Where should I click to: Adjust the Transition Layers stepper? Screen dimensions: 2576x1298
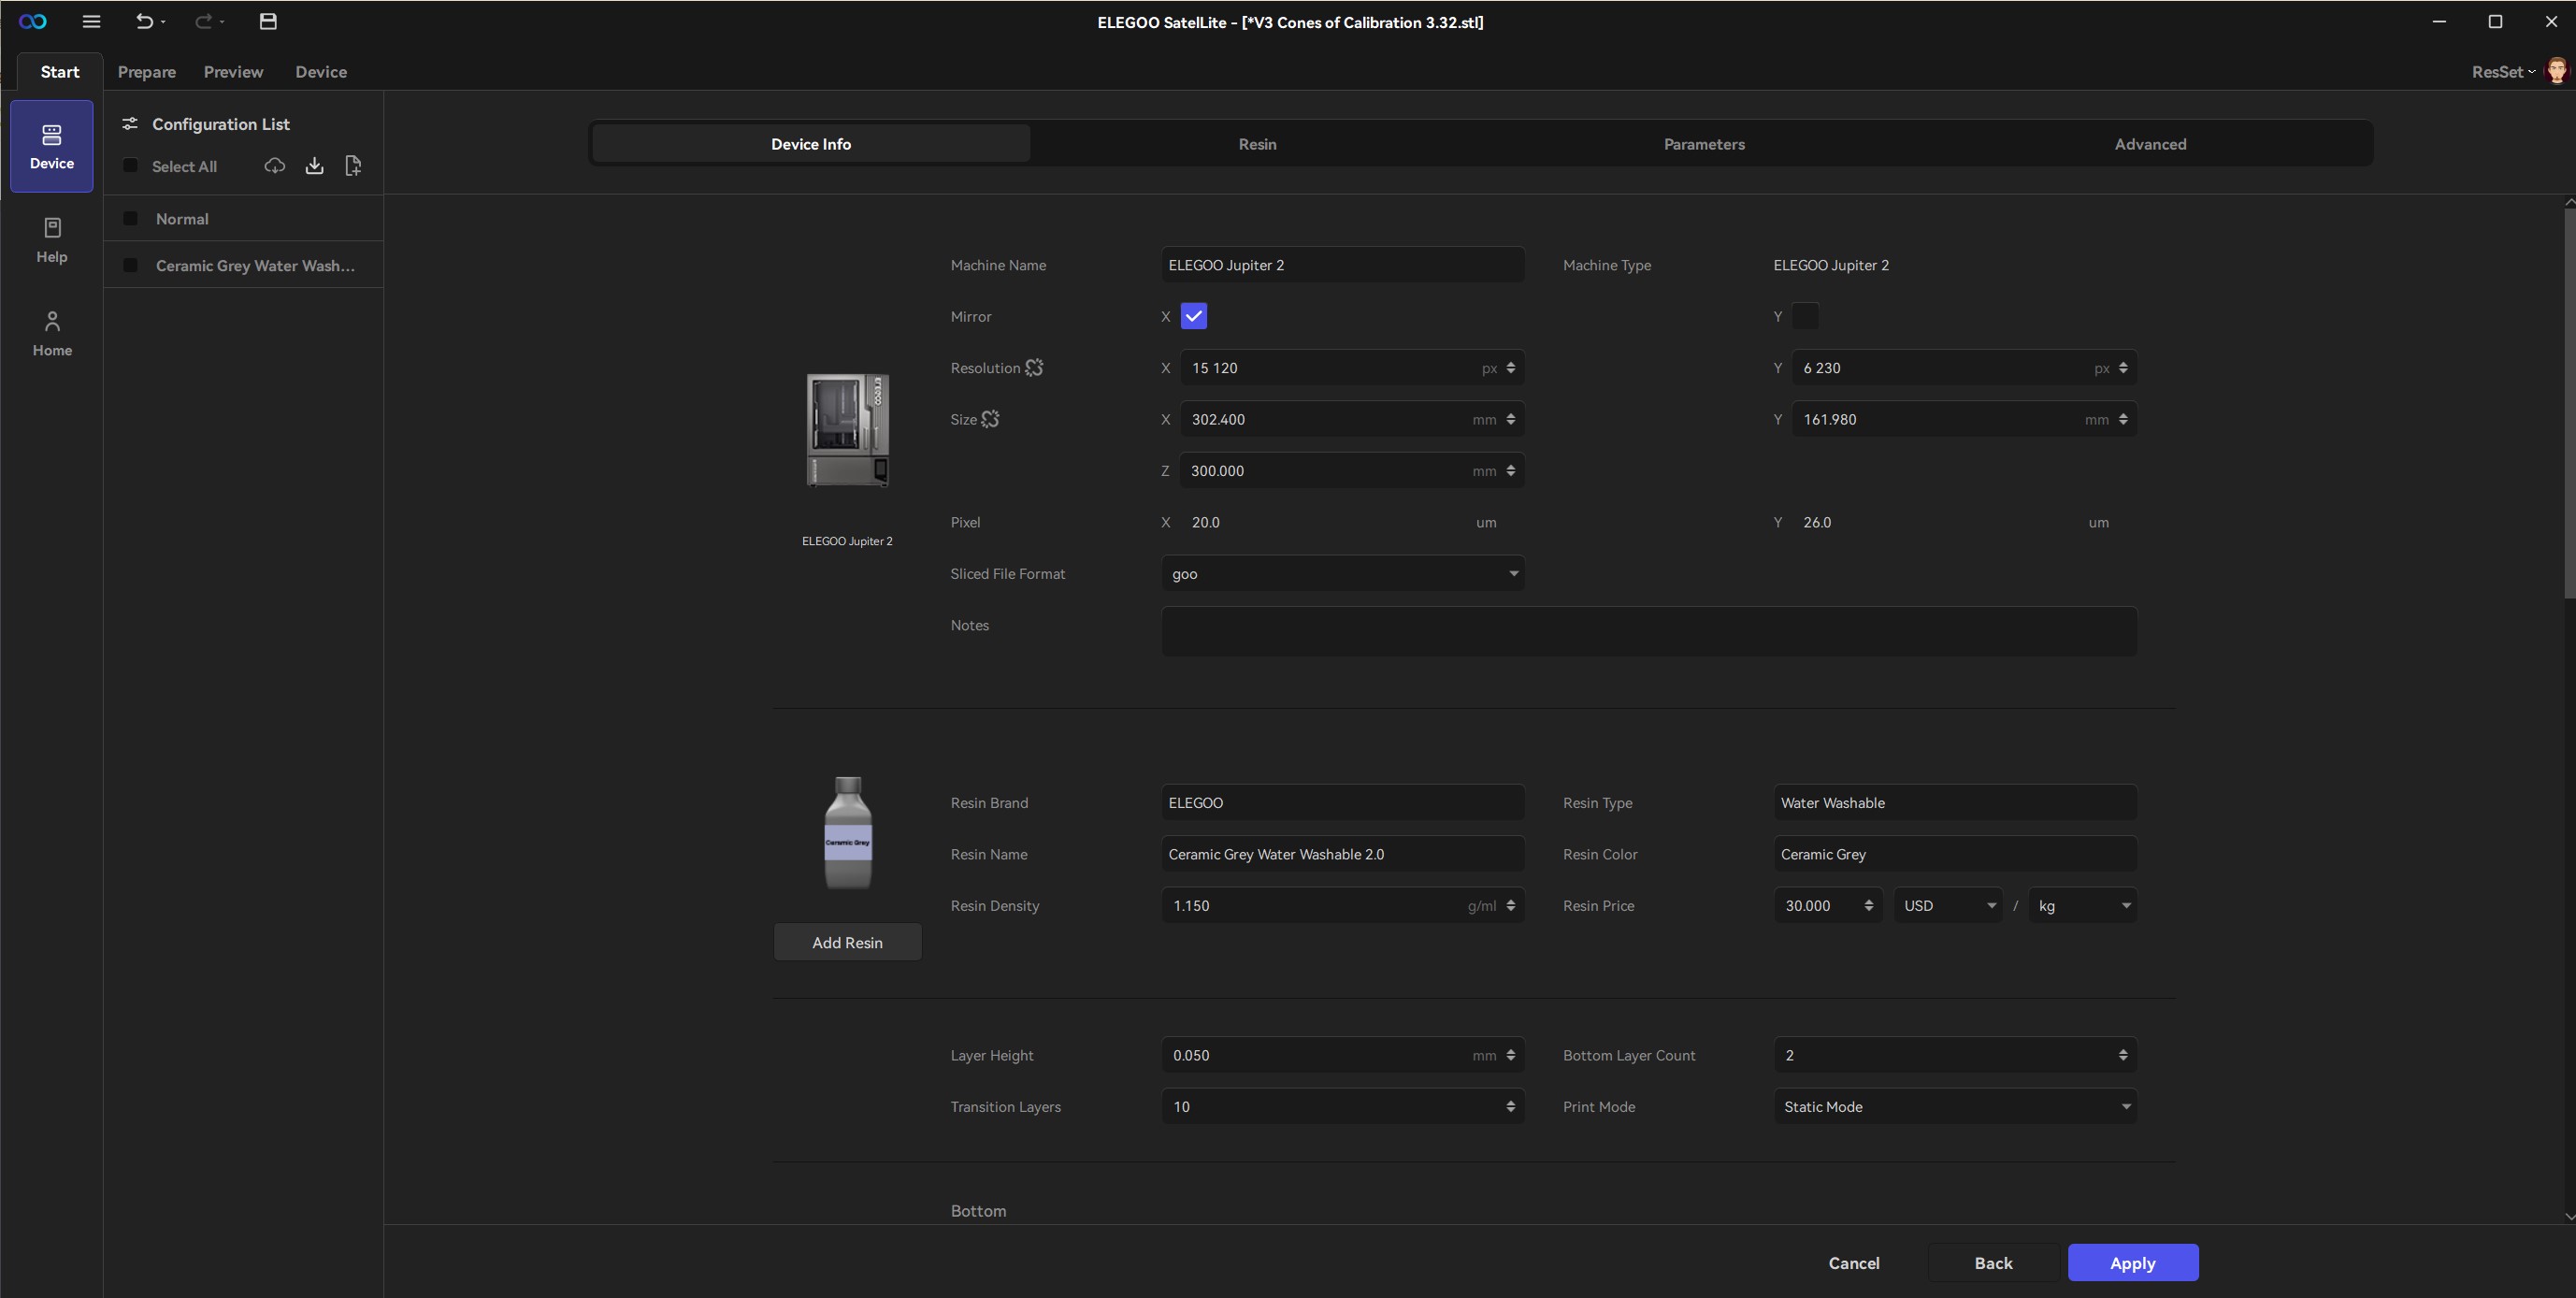pyautogui.click(x=1510, y=1107)
